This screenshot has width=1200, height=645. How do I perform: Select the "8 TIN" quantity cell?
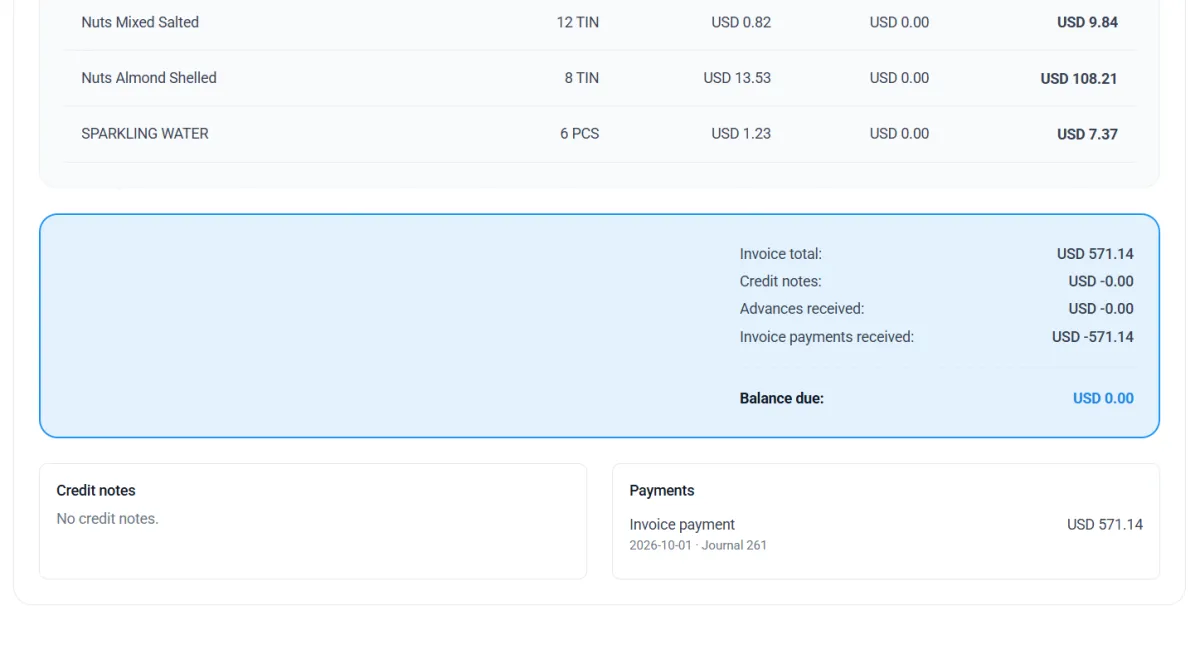pyautogui.click(x=582, y=78)
